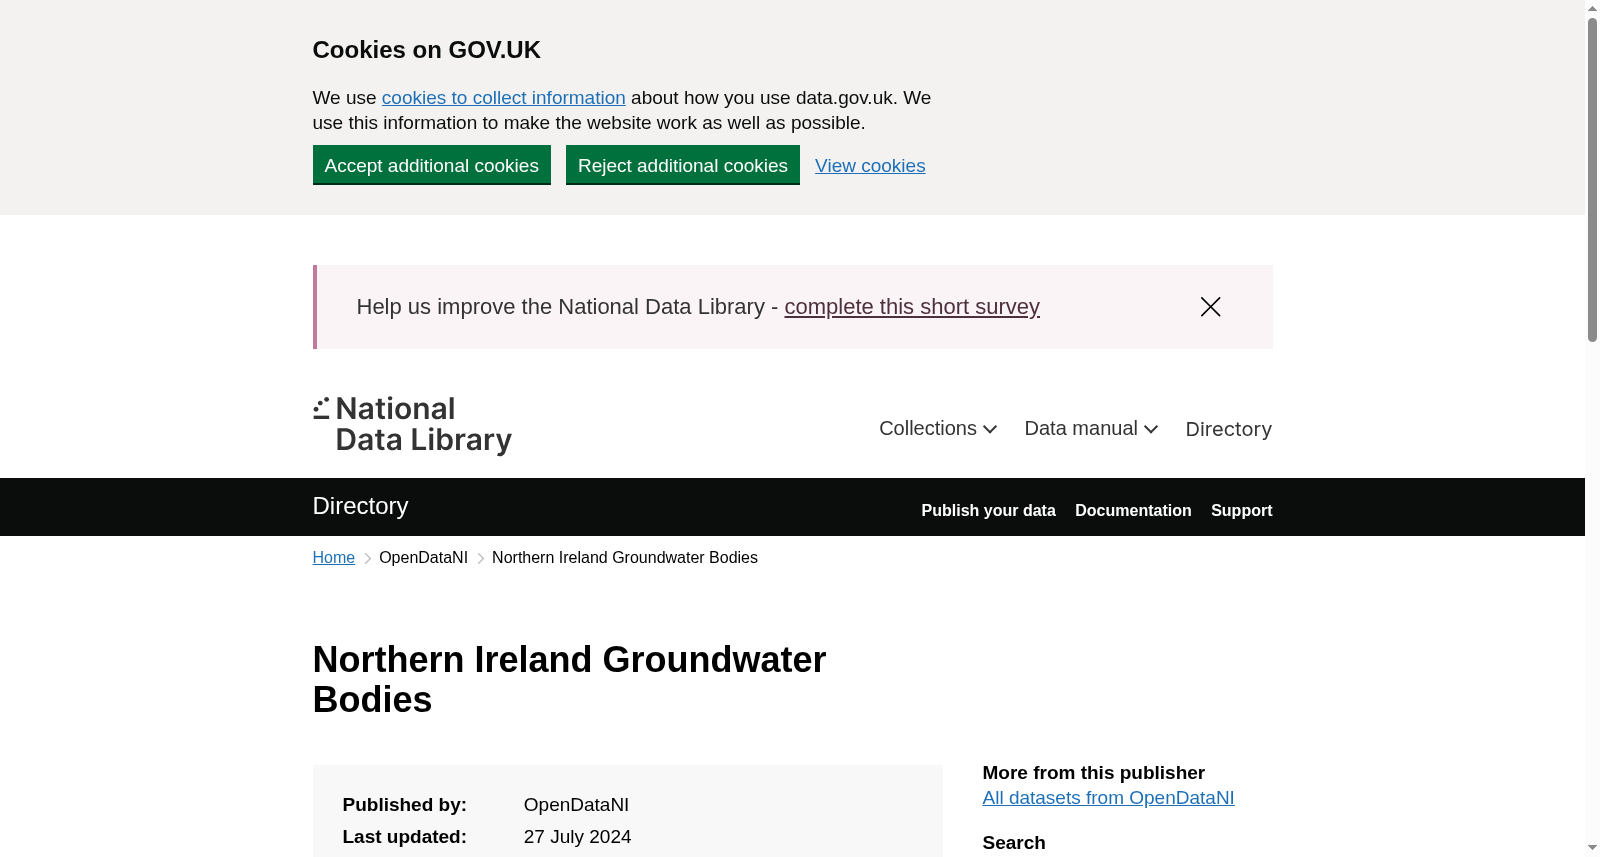This screenshot has height=857, width=1600.
Task: Go to Home breadcrumb
Action: click(334, 558)
